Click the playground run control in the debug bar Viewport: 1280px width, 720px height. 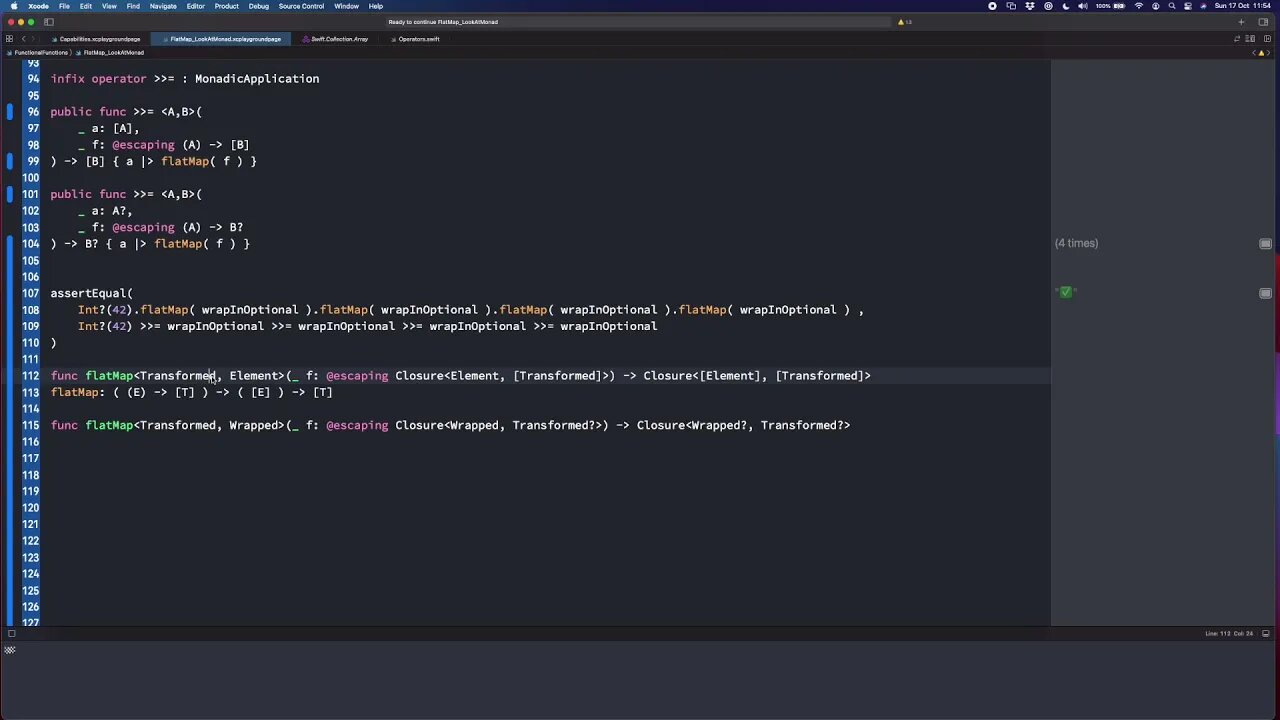point(9,650)
